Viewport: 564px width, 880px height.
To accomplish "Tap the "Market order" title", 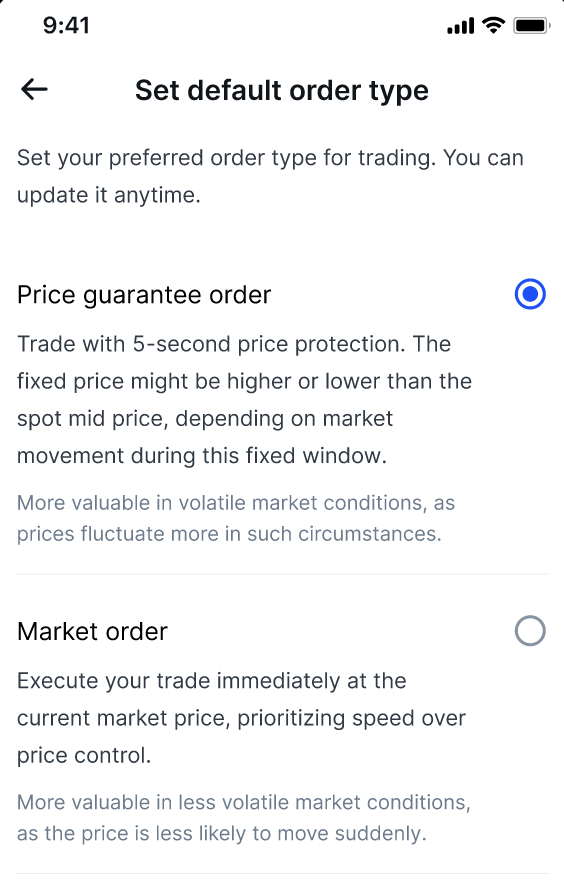I will (x=93, y=632).
